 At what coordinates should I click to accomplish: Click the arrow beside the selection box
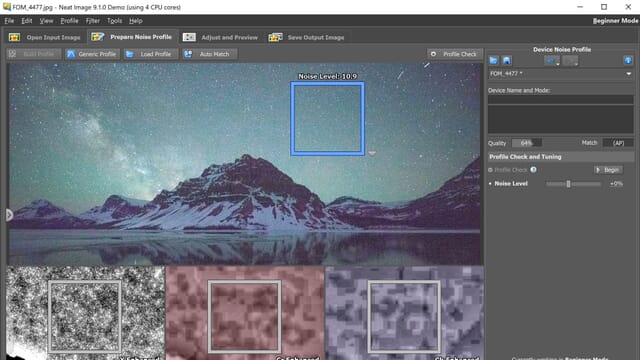[x=372, y=153]
